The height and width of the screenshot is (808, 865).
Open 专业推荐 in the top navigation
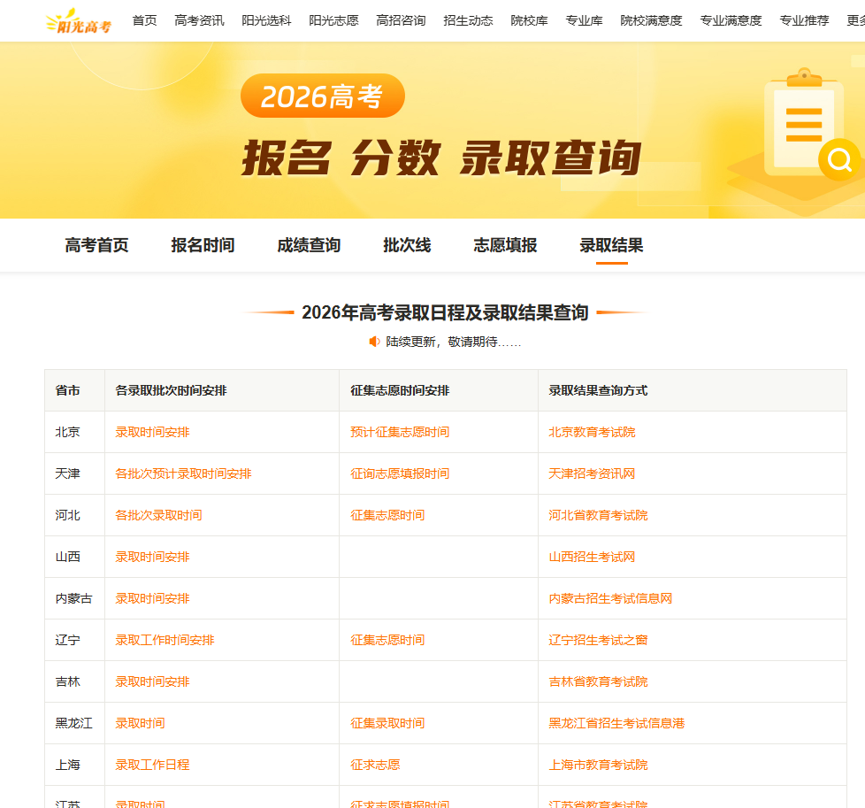[x=804, y=21]
